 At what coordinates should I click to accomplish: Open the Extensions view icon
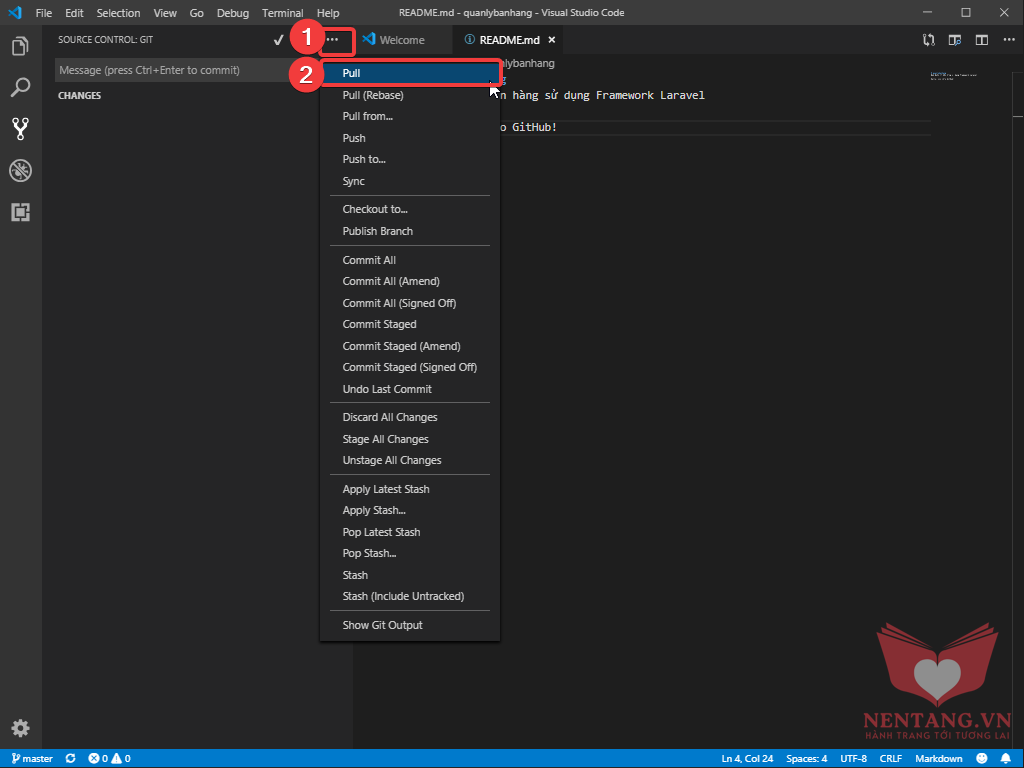[x=20, y=212]
